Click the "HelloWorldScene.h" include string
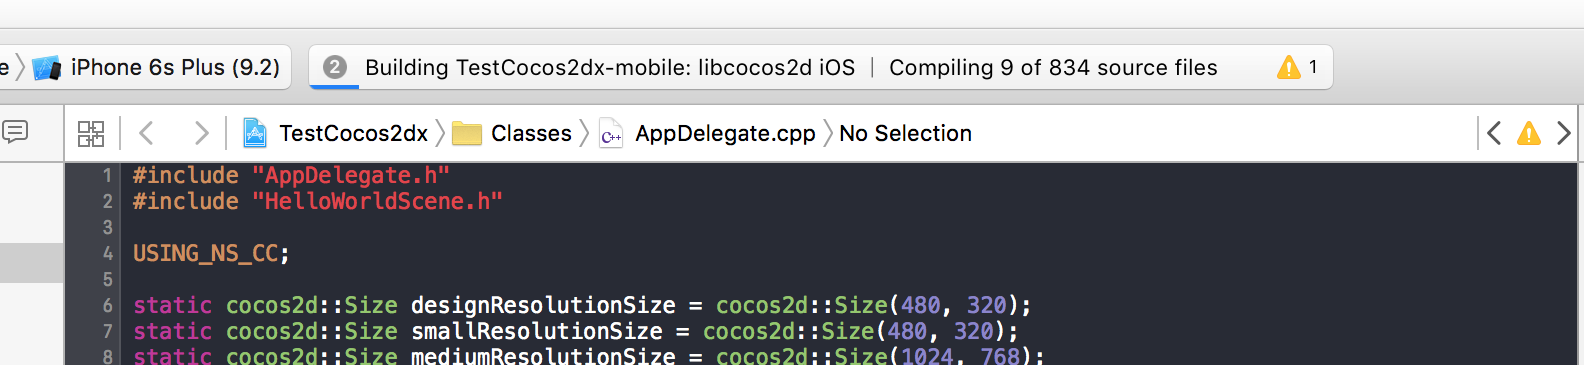 [377, 202]
